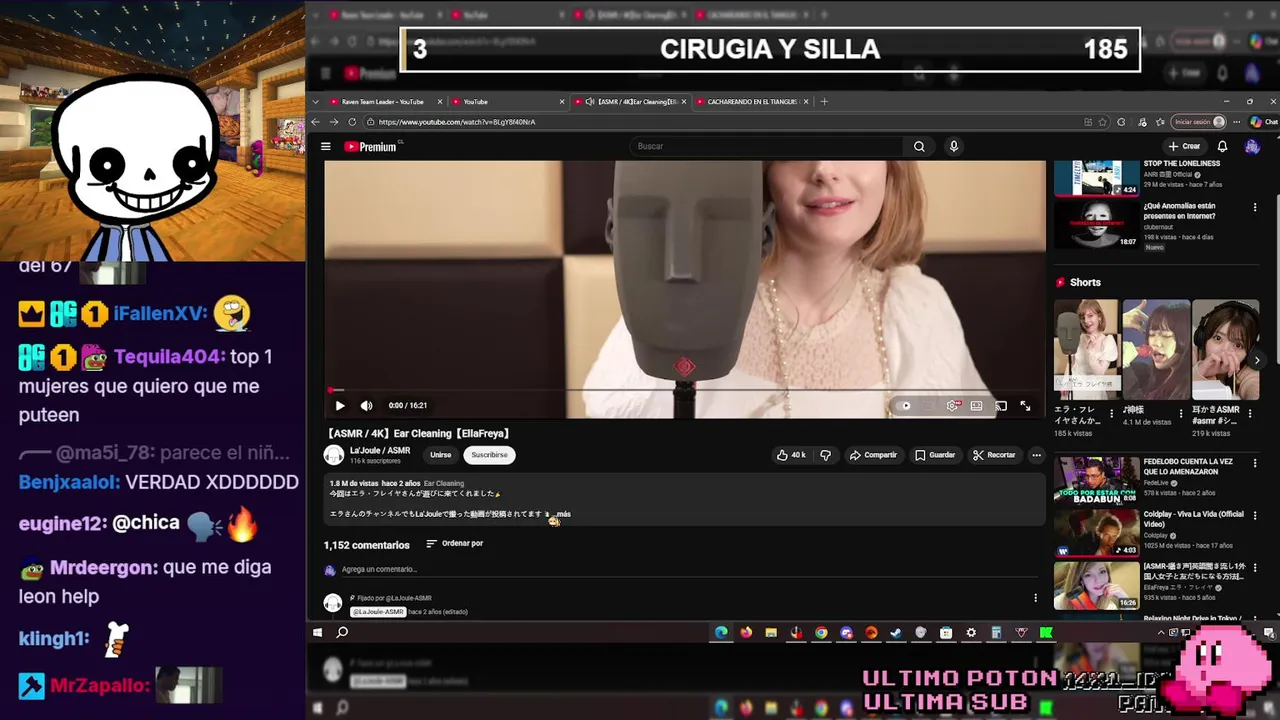Enter fullscreen on the video player
1280x720 pixels.
1025,405
